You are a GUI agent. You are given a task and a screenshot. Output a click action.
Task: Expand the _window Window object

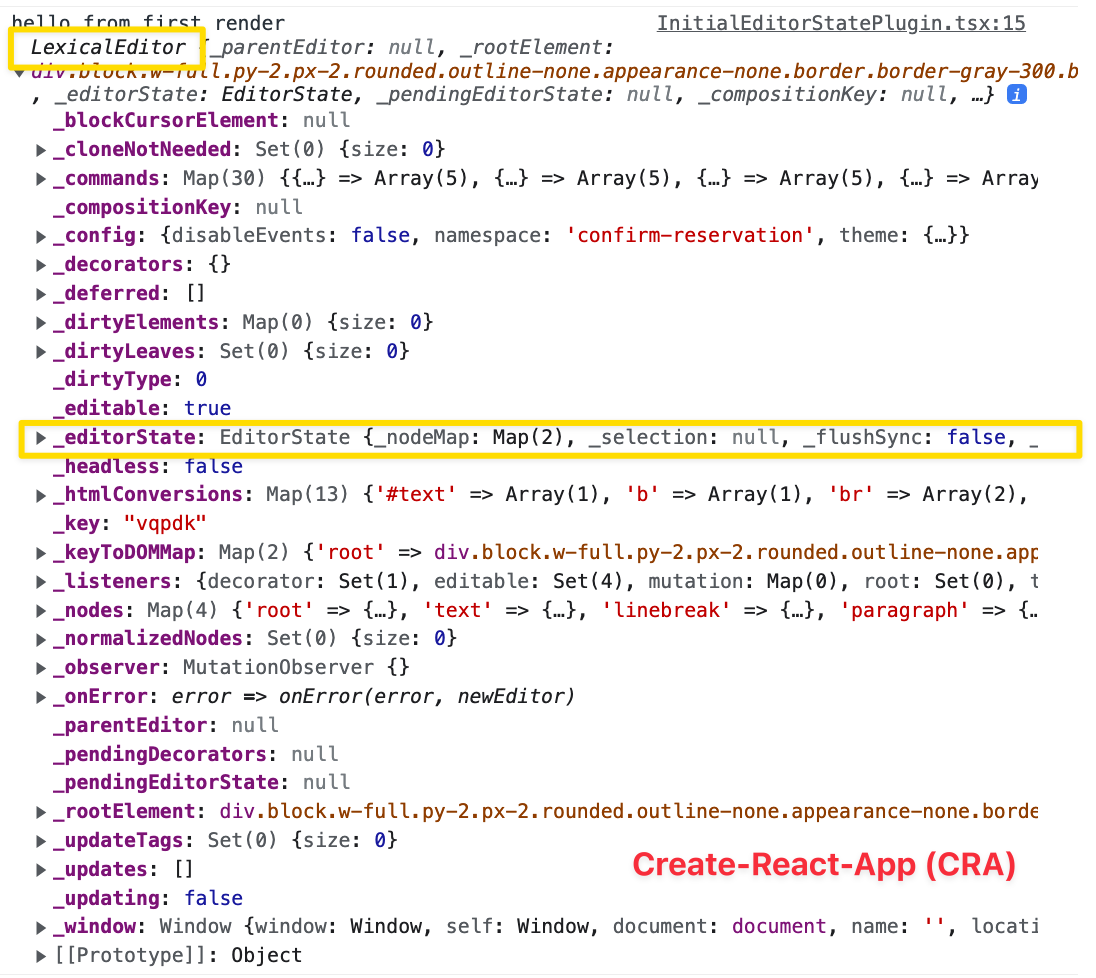click(x=40, y=926)
